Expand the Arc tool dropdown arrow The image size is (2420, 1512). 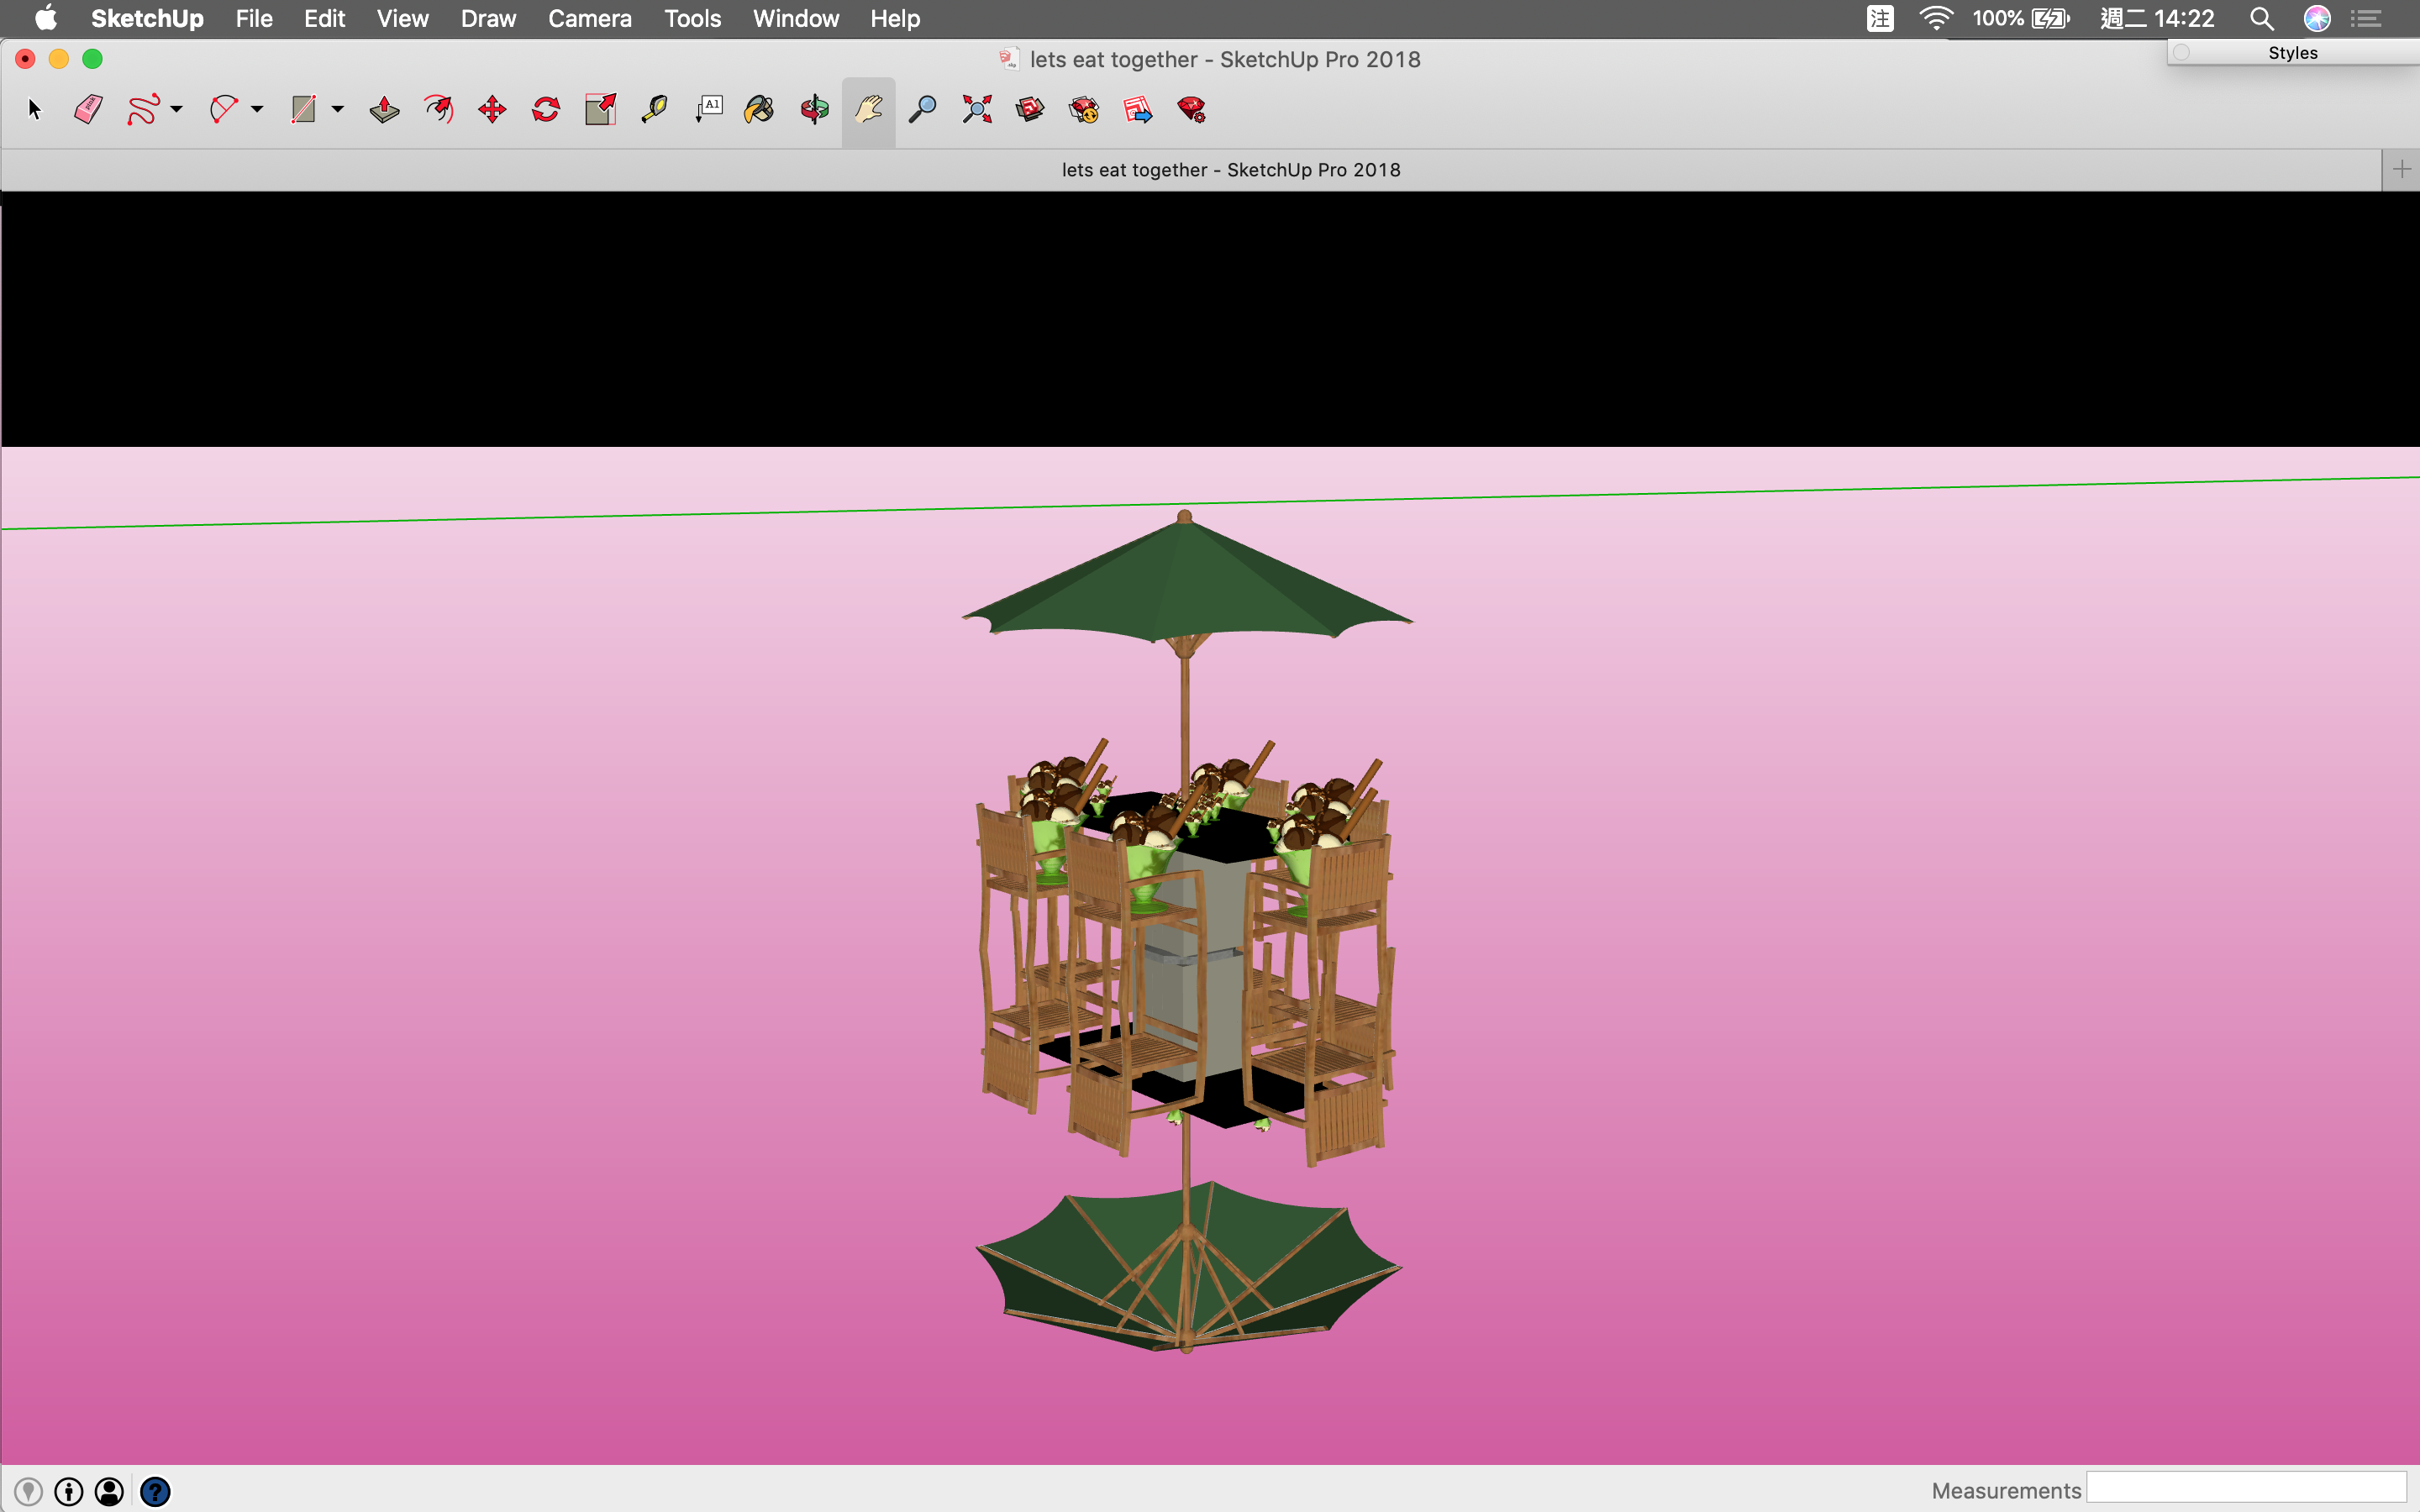click(x=257, y=109)
